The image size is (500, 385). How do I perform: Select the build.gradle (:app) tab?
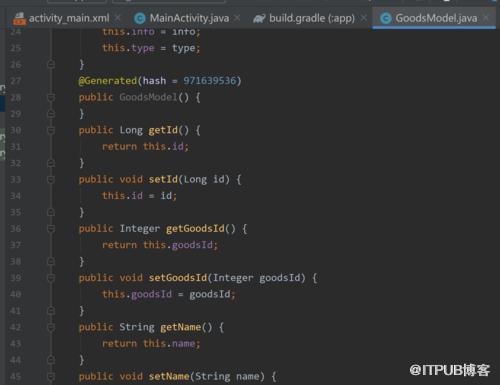coord(310,18)
